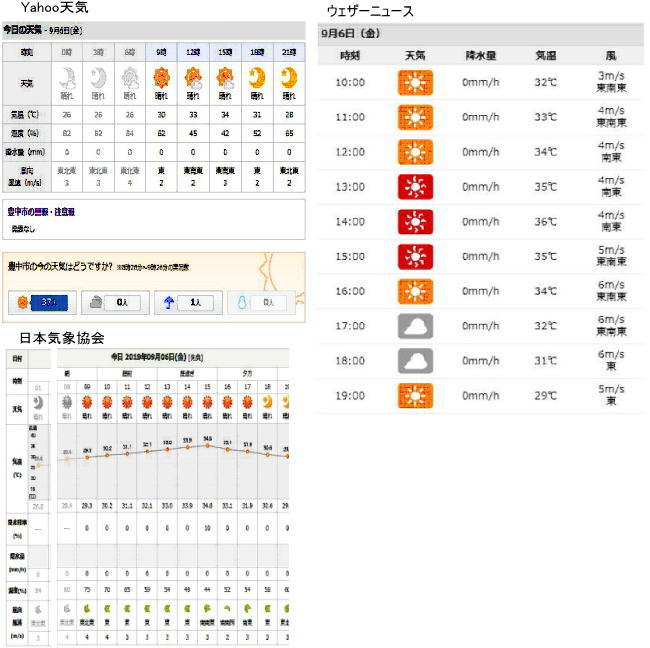The image size is (650, 648).
Task: Click Yahoo sun-with-cloud icon for 12時
Action: click(193, 78)
